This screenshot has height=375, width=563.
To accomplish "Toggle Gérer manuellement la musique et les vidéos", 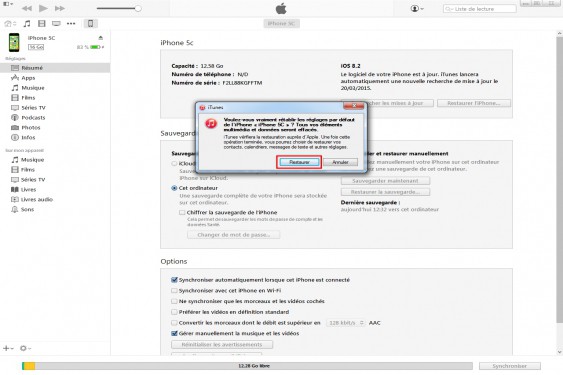I will (x=175, y=333).
